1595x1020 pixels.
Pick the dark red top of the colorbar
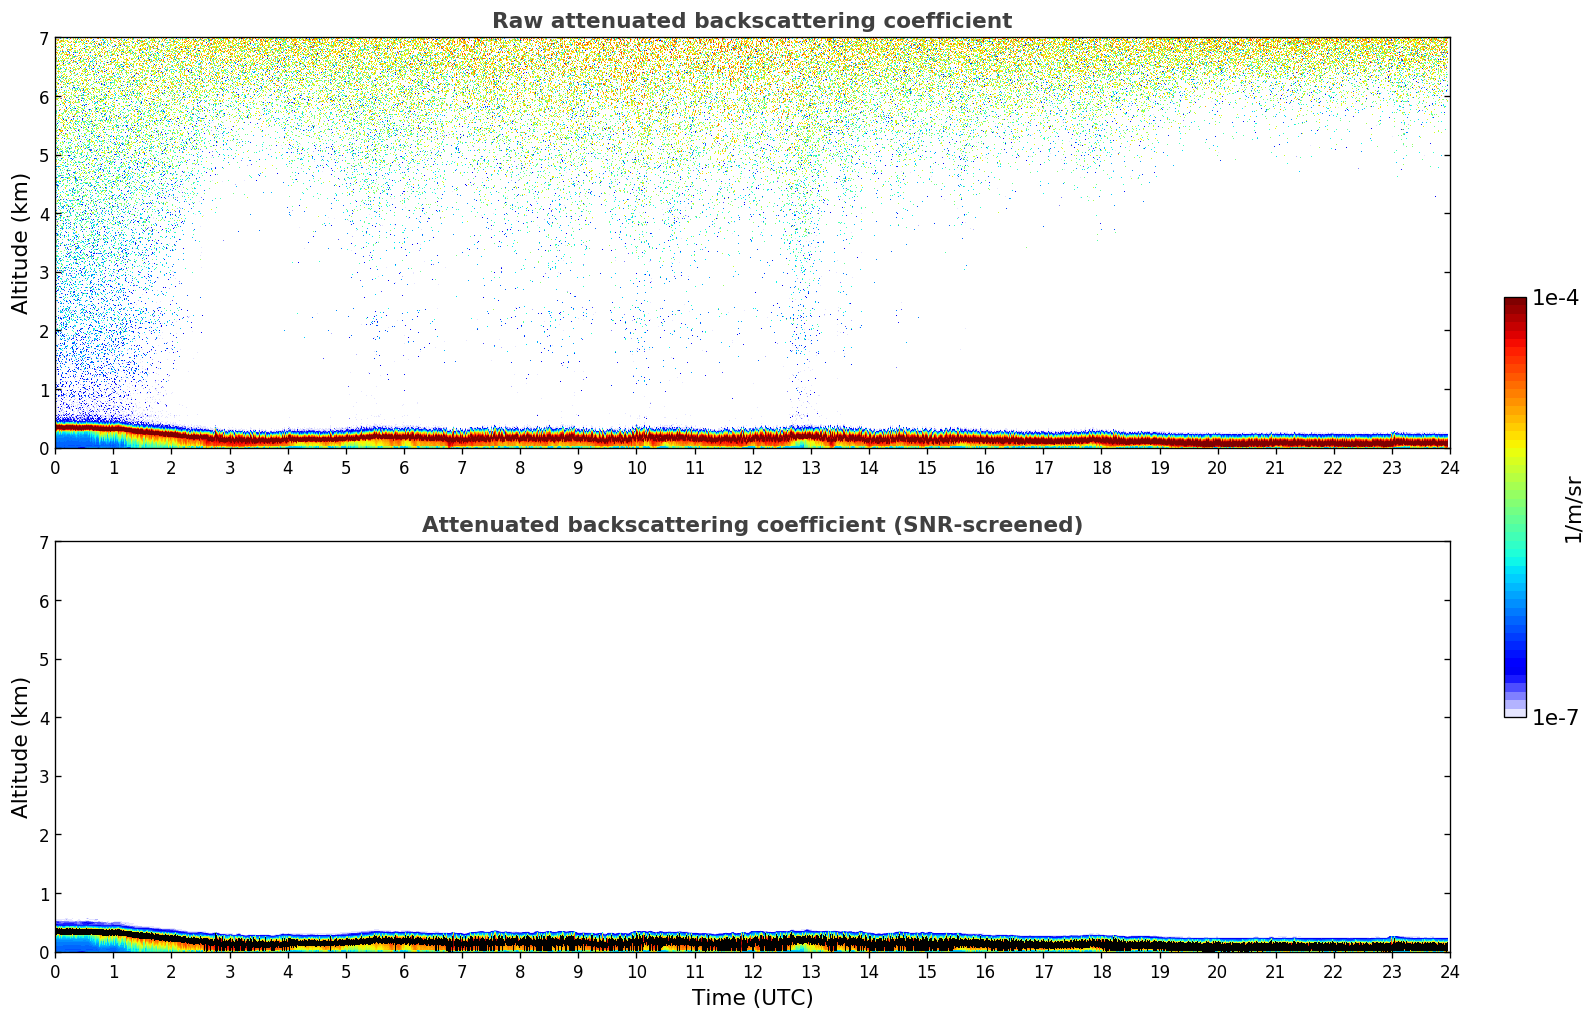click(1514, 306)
